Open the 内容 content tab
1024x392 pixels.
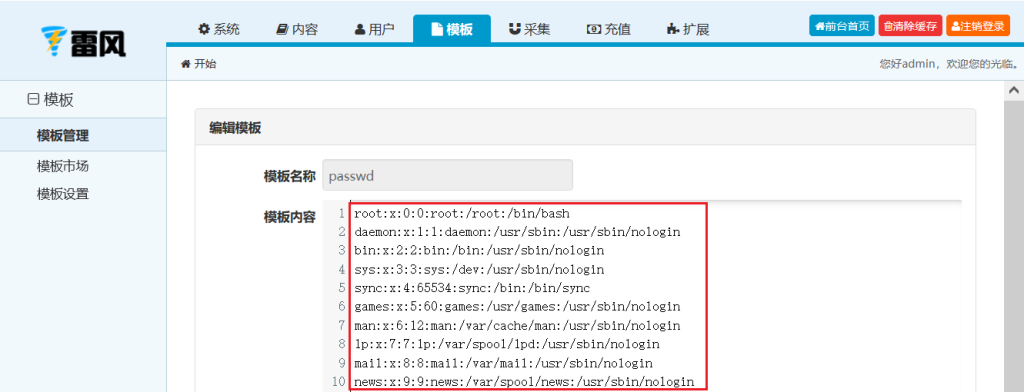click(x=296, y=29)
